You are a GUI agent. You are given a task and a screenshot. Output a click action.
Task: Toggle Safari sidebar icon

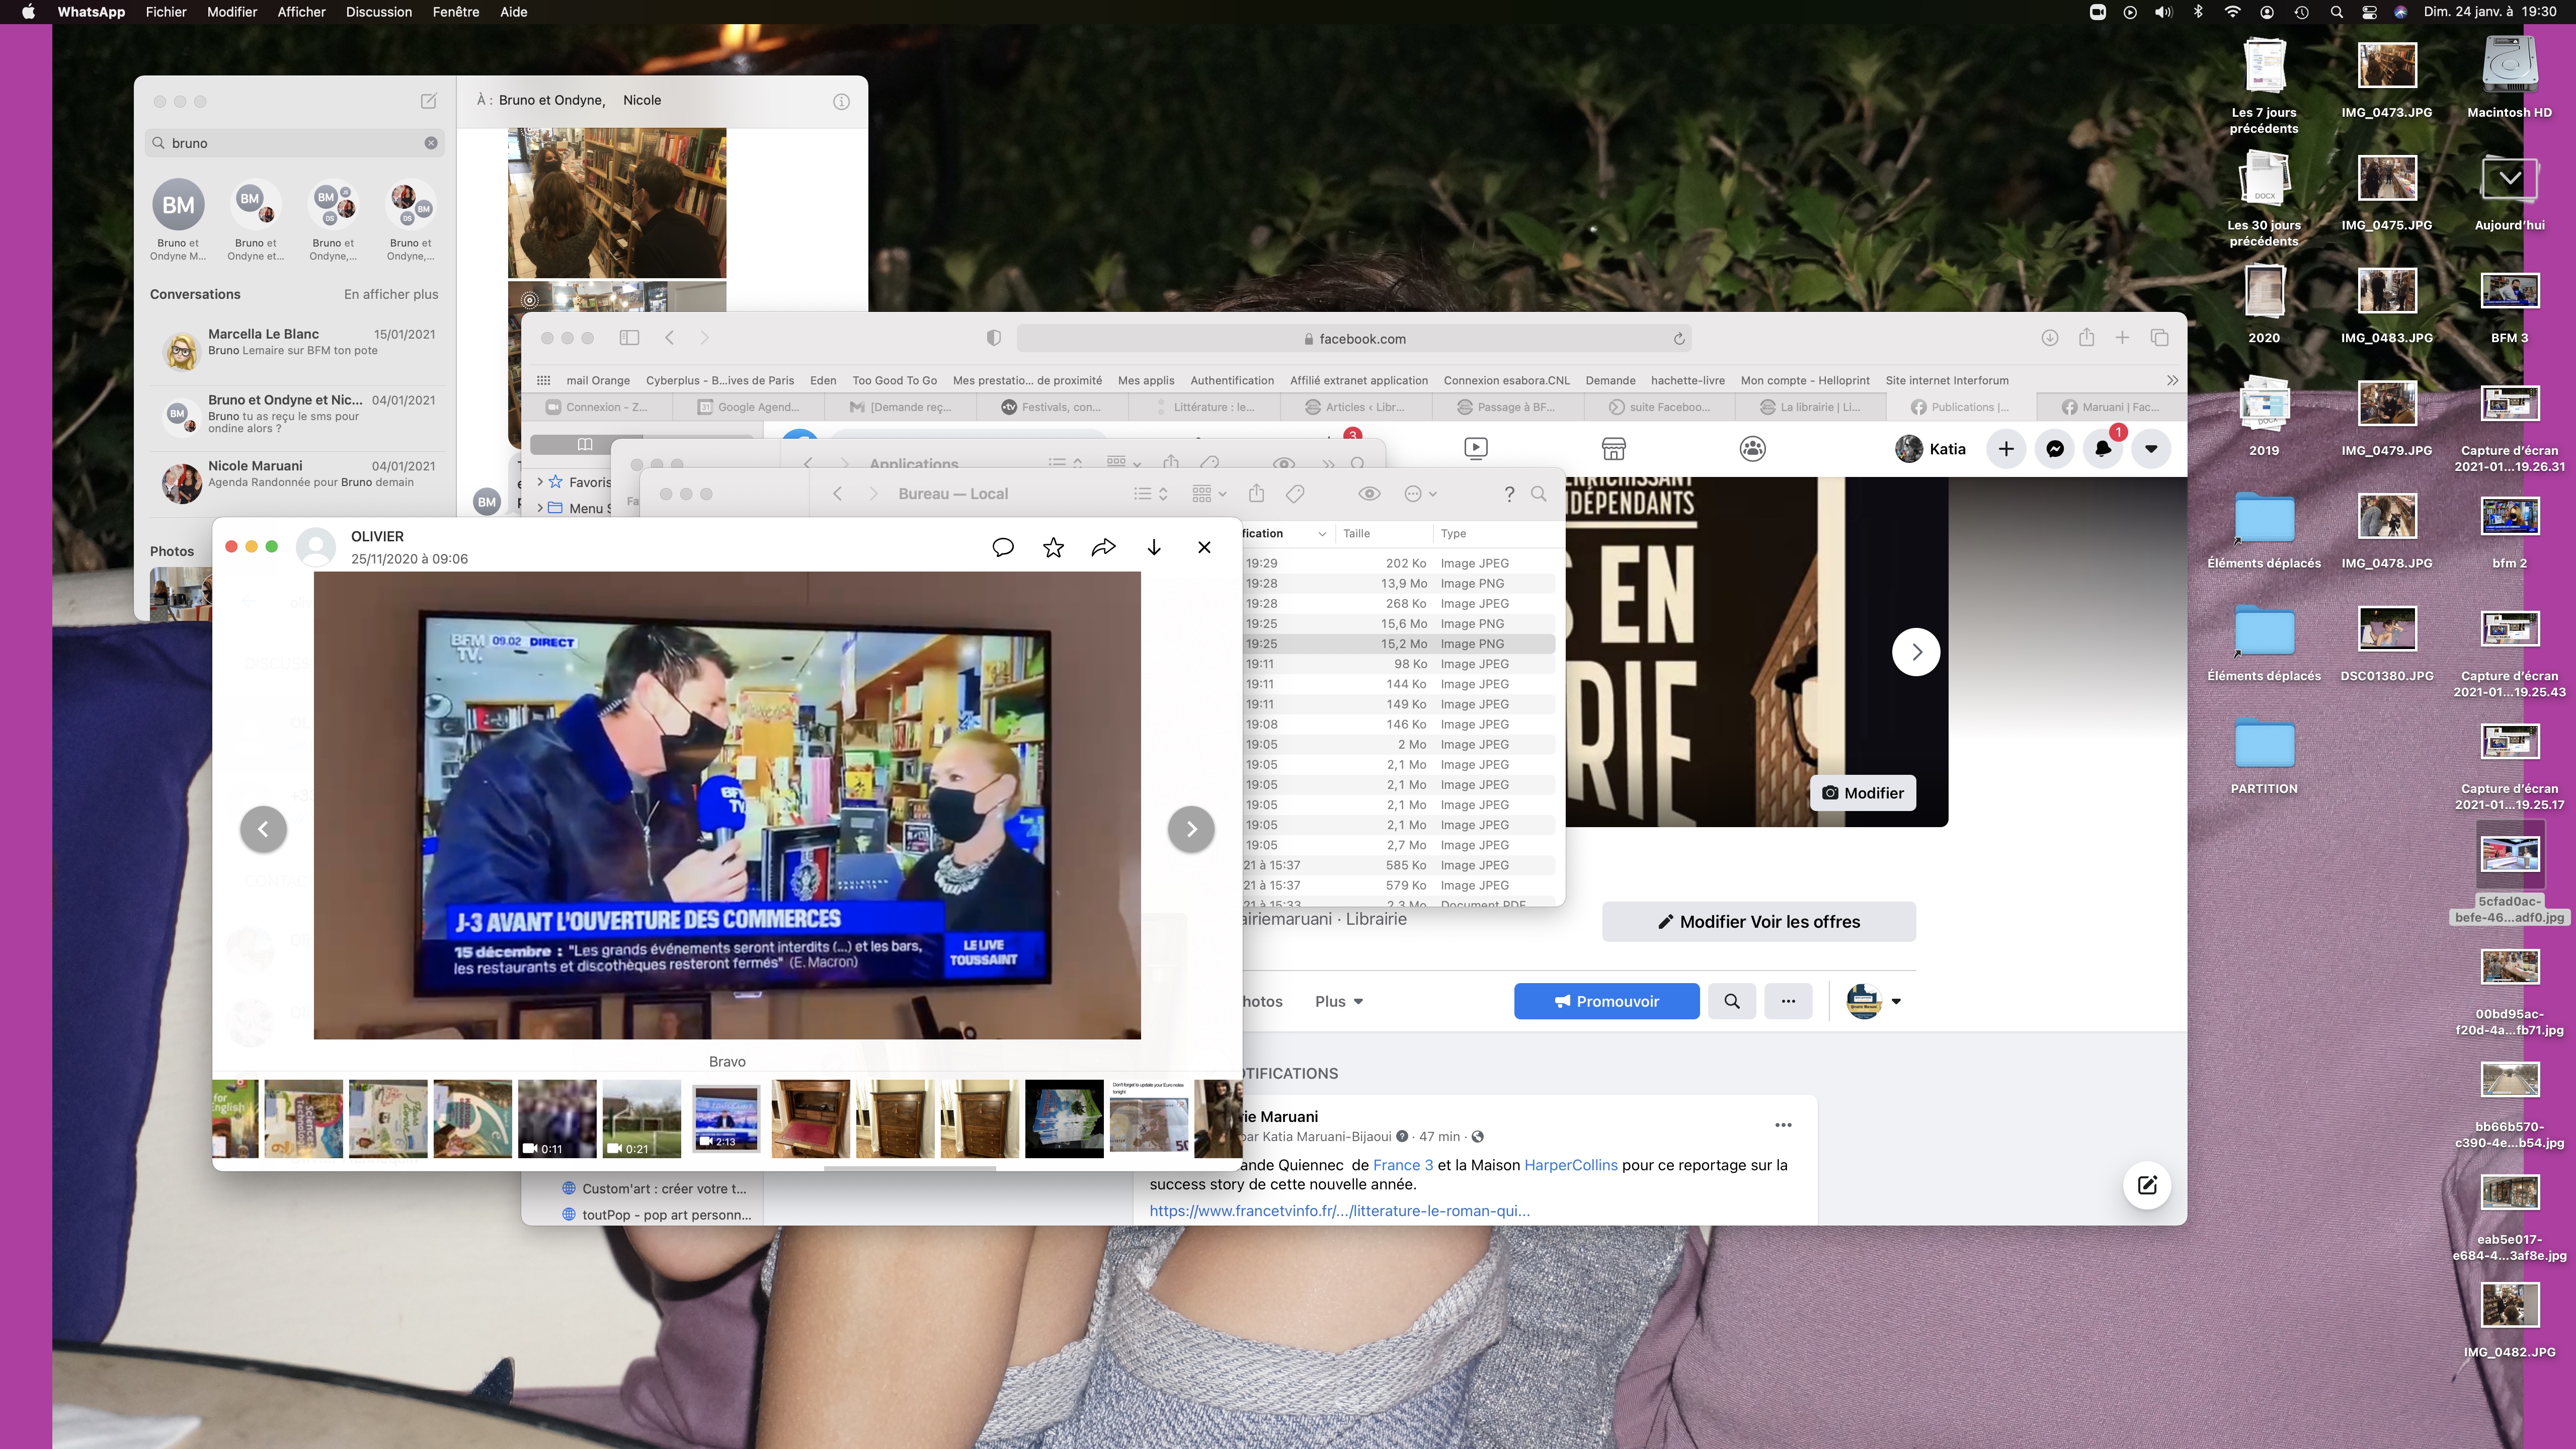(x=629, y=338)
